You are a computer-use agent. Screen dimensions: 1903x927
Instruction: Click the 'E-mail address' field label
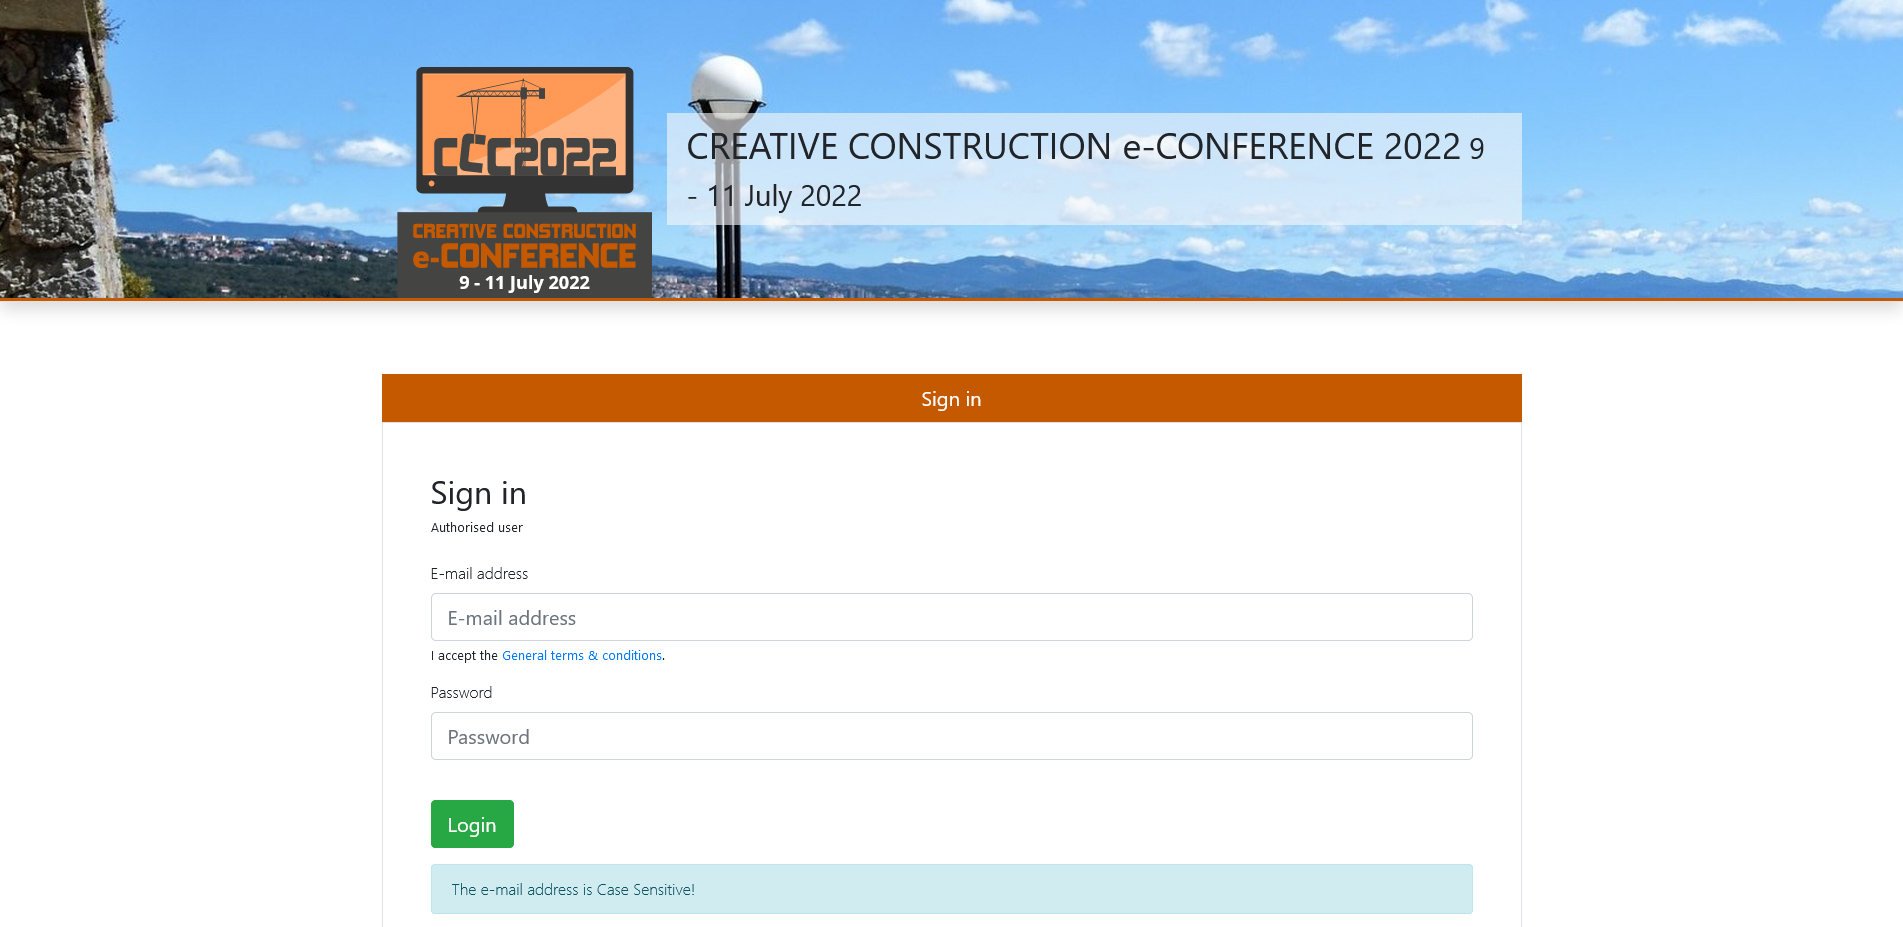[479, 574]
